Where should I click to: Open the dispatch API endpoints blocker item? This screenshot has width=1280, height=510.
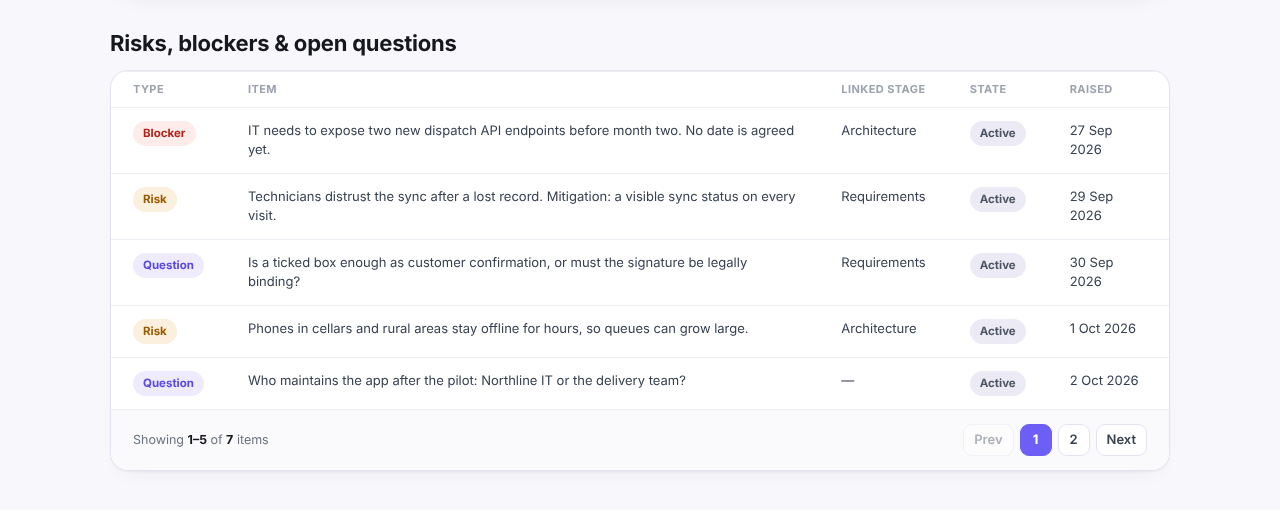click(x=521, y=140)
